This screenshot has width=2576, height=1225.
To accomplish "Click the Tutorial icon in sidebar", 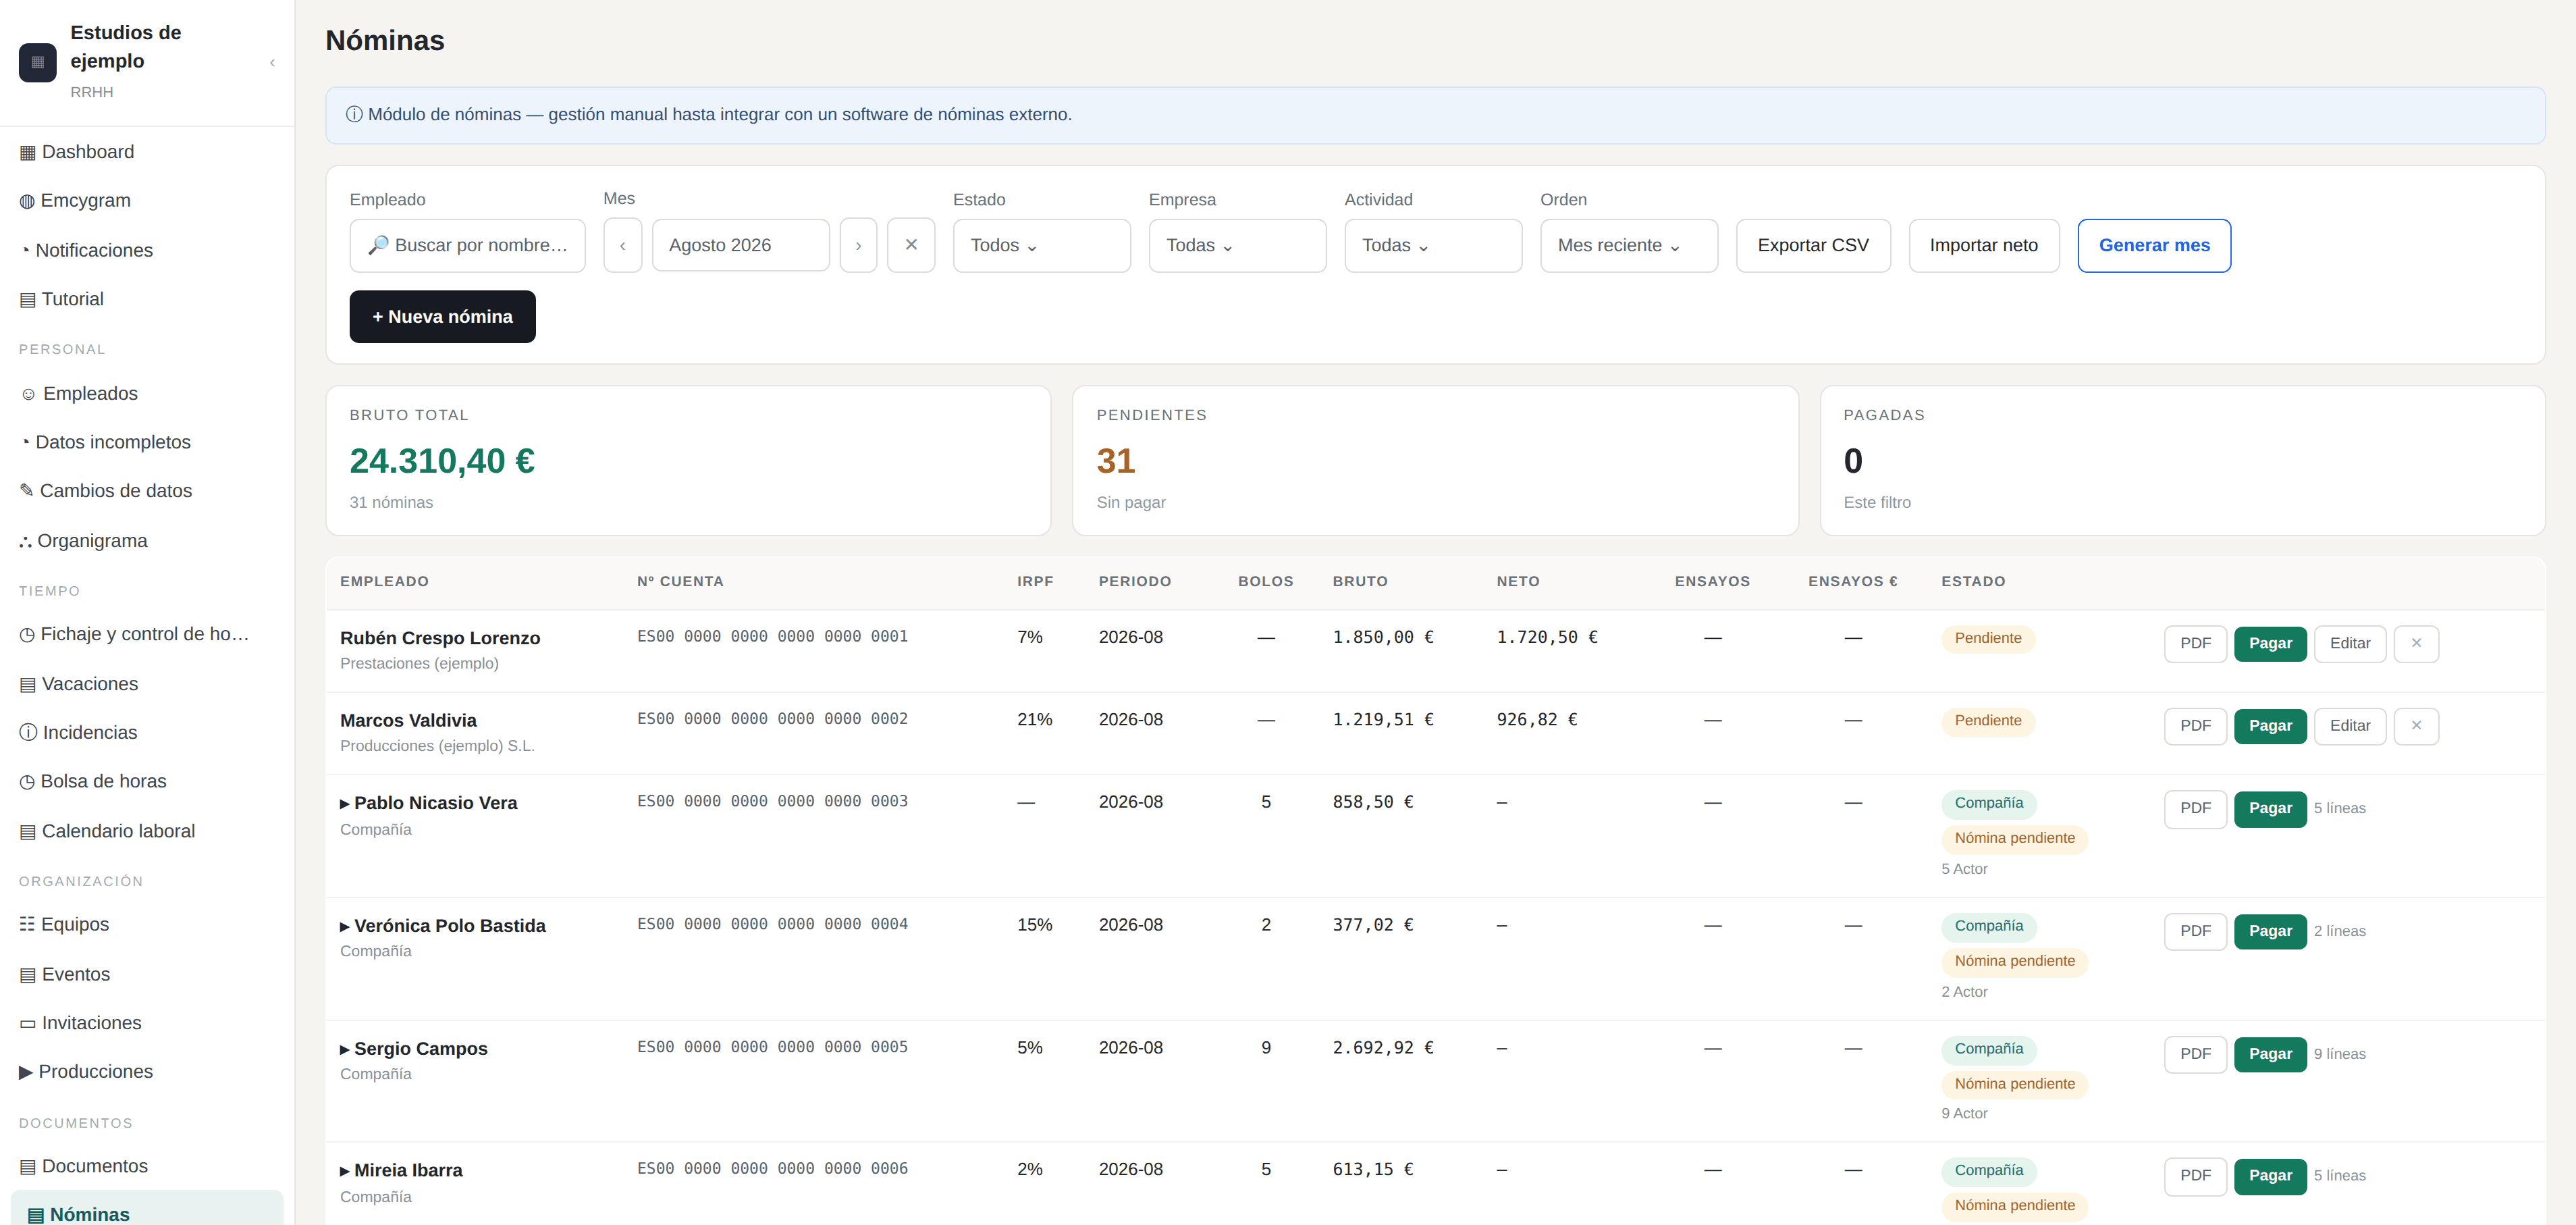I will click(28, 300).
